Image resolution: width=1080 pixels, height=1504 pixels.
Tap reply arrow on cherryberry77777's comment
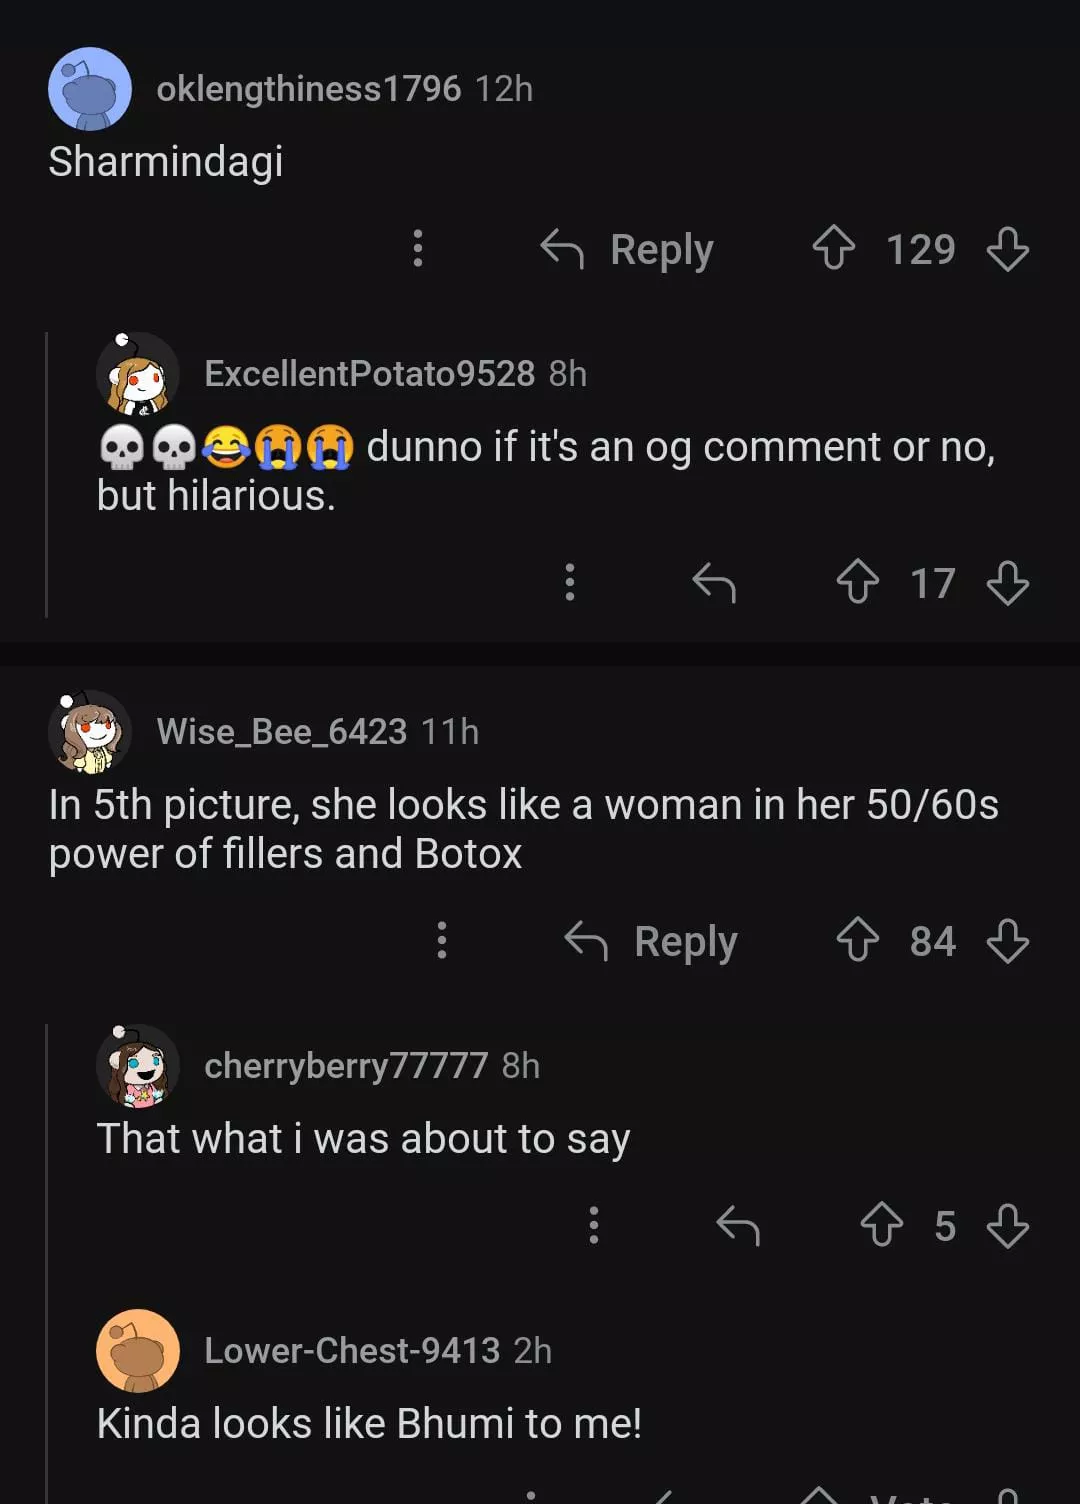(738, 1225)
